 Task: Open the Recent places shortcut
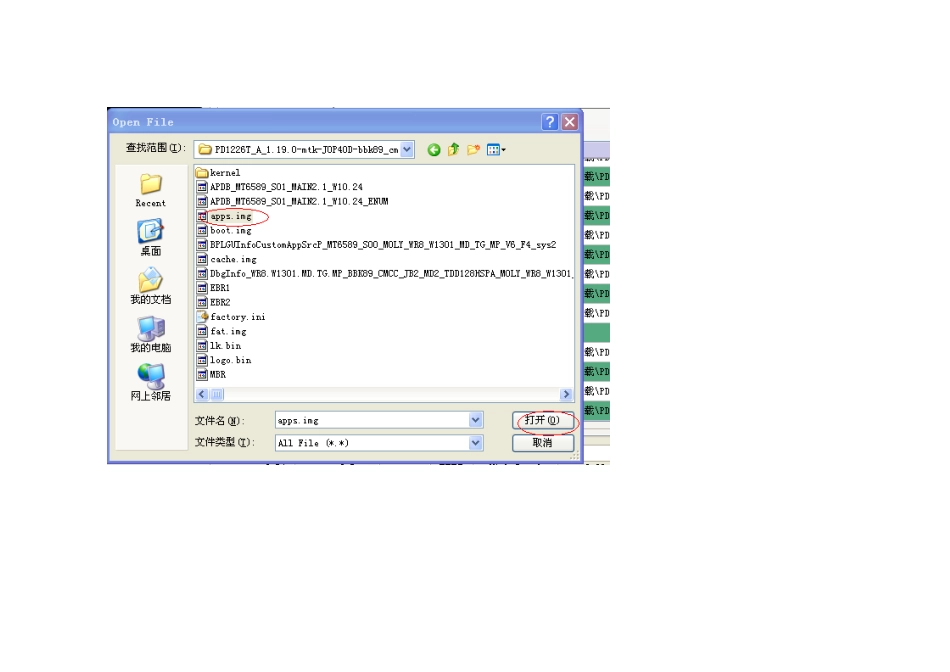tap(150, 191)
